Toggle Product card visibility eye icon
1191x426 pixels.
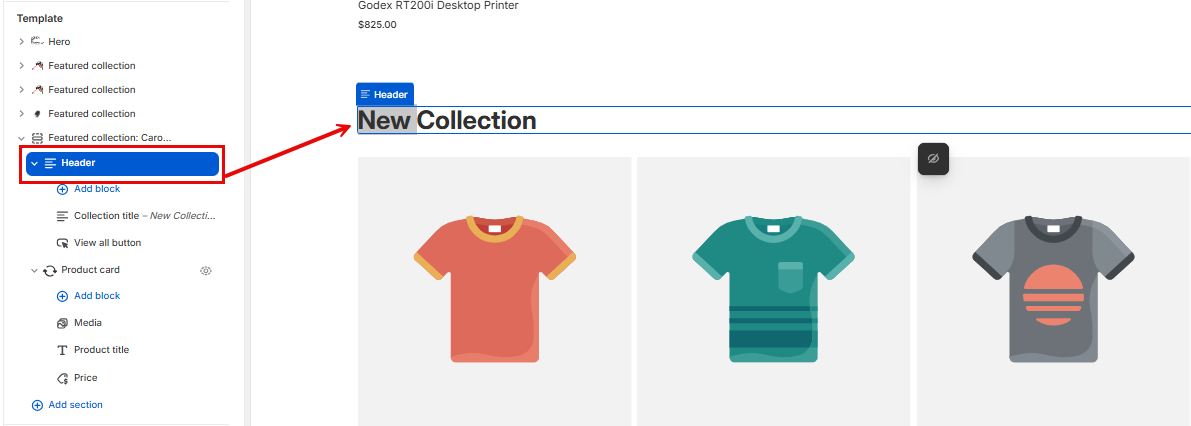click(206, 270)
